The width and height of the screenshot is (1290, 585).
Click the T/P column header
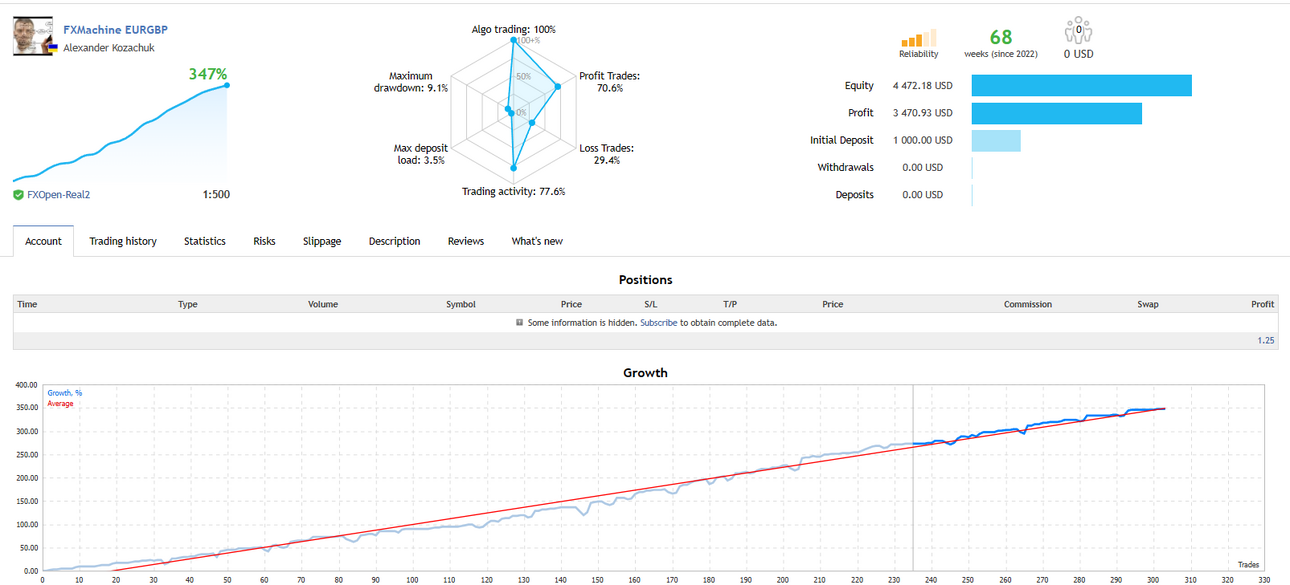click(x=730, y=304)
